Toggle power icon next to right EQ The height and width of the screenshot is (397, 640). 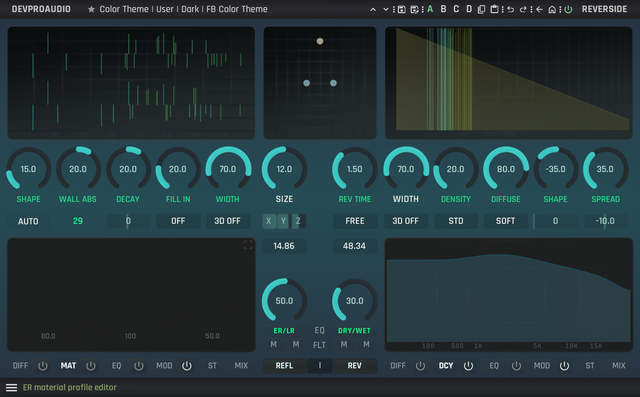coord(516,366)
